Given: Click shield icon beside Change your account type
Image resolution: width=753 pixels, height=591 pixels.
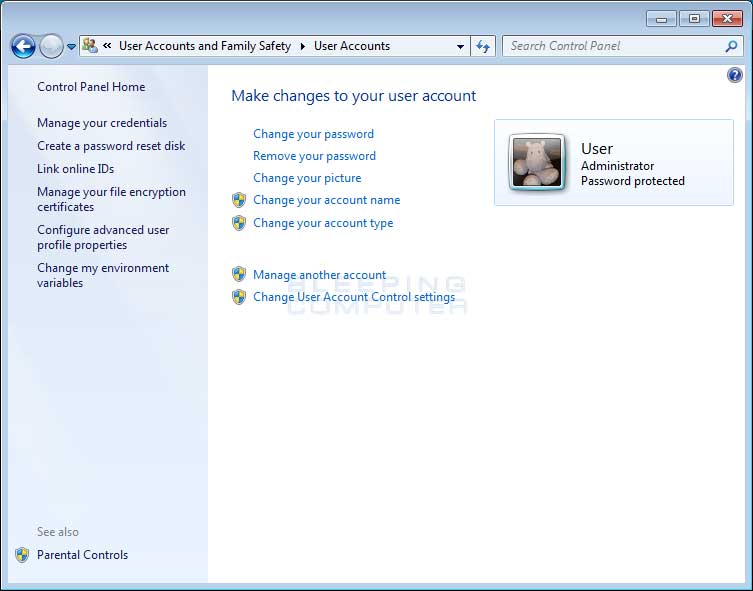Looking at the screenshot, I should point(239,223).
